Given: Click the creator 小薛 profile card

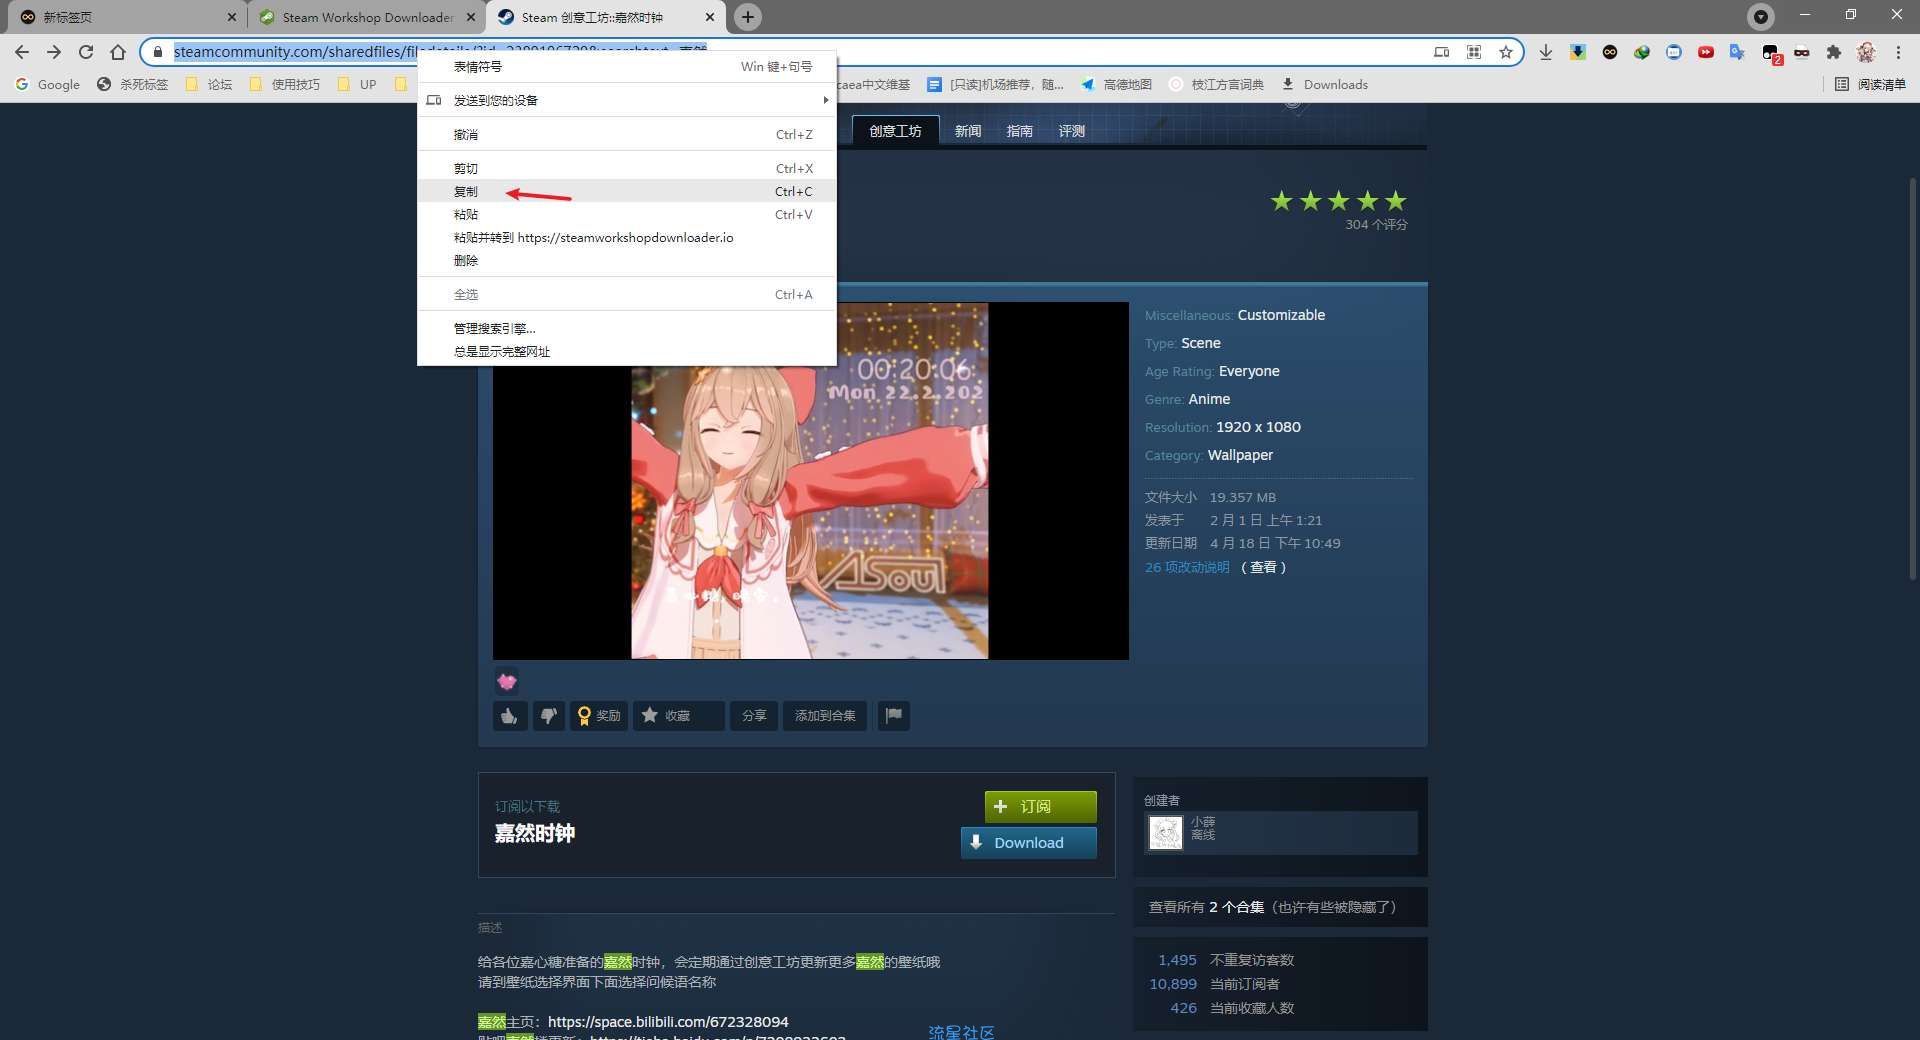Looking at the screenshot, I should point(1280,833).
